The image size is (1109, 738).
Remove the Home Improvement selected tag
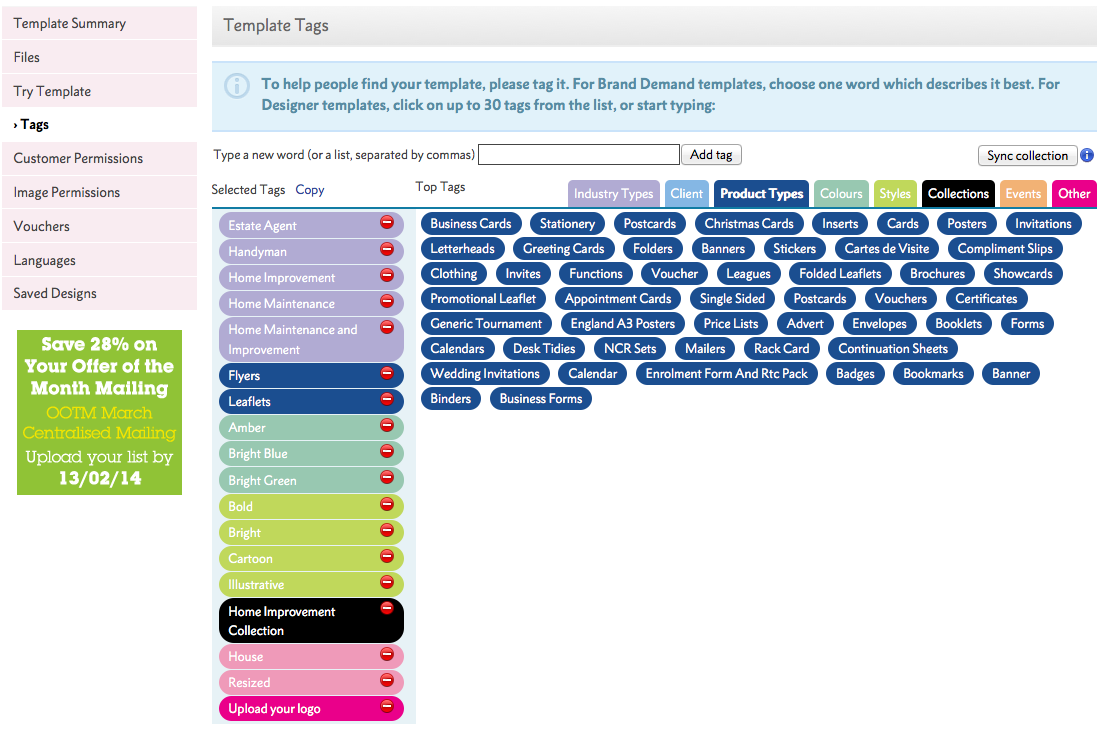tap(387, 275)
